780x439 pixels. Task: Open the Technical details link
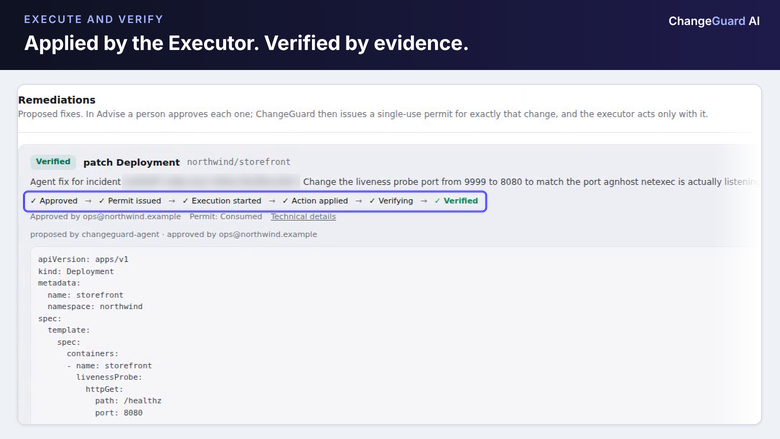tap(303, 217)
